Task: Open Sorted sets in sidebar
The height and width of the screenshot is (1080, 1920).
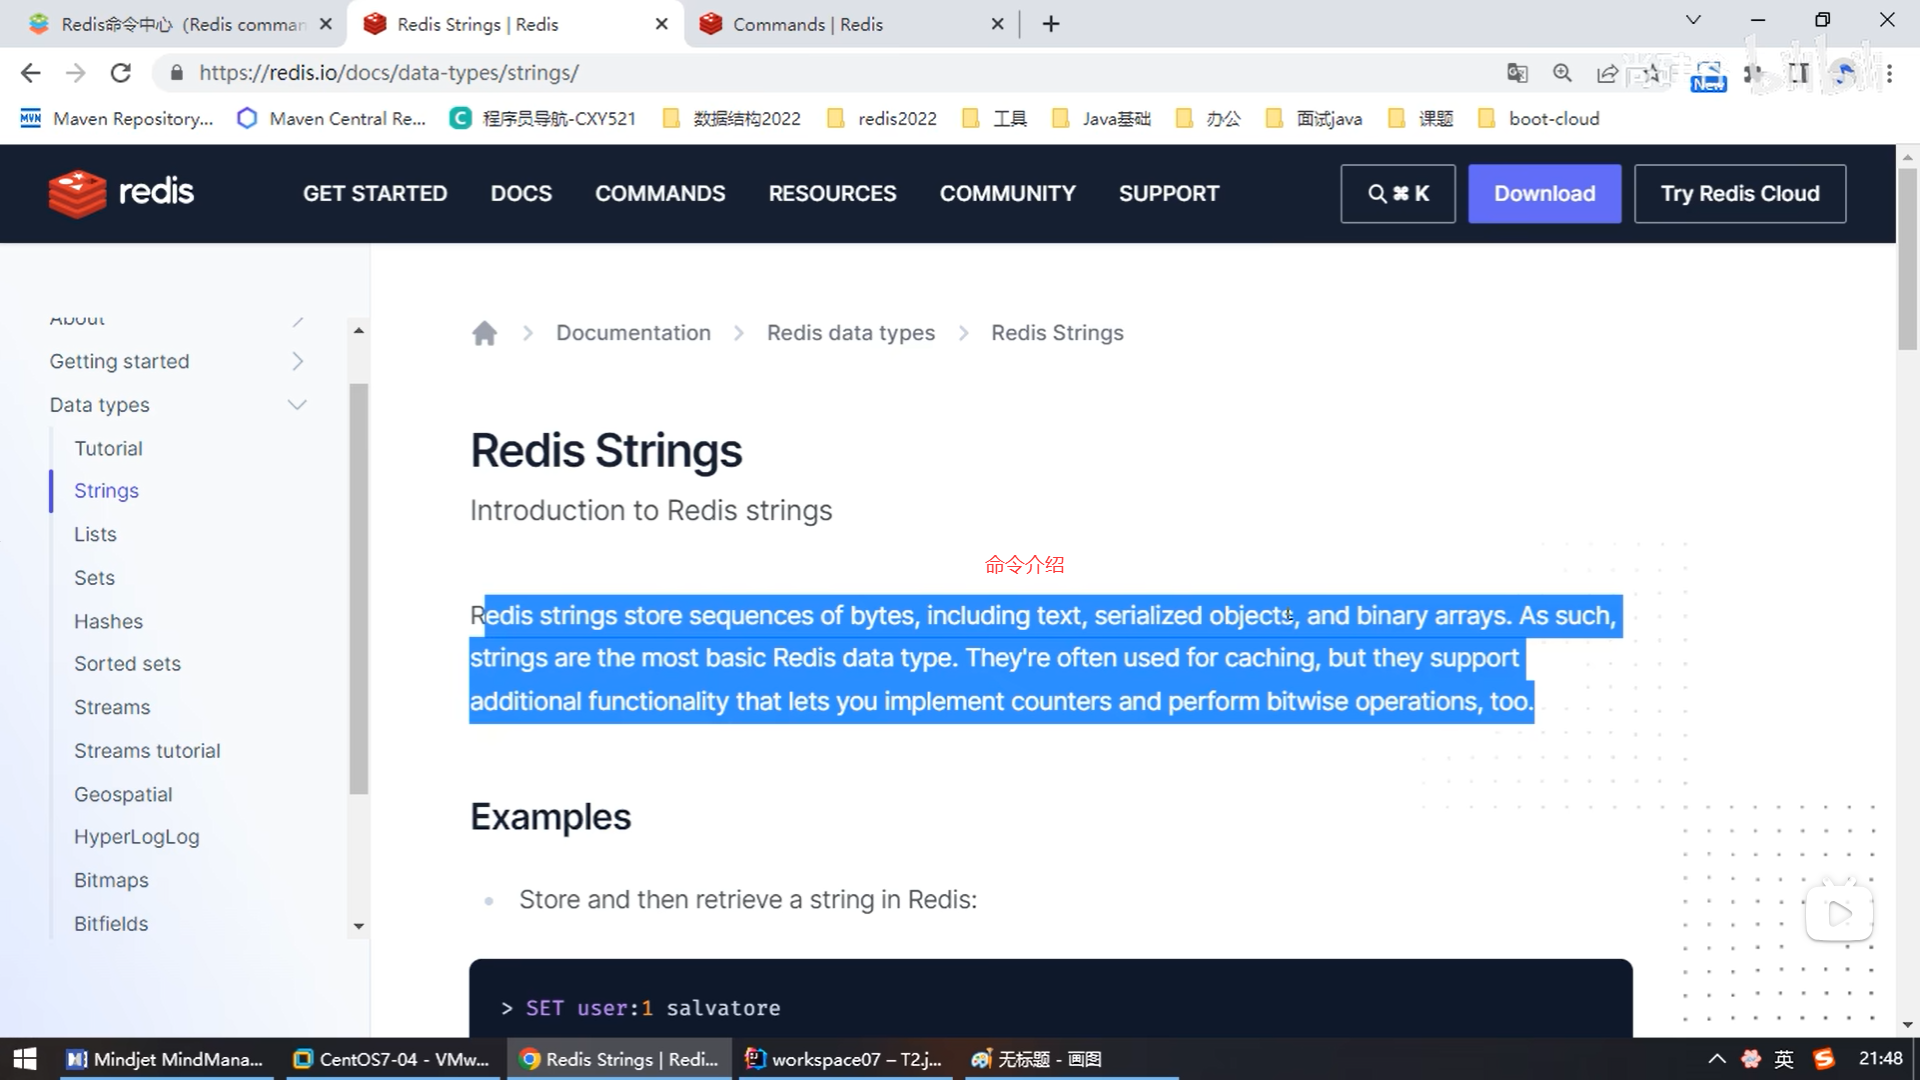Action: (127, 664)
